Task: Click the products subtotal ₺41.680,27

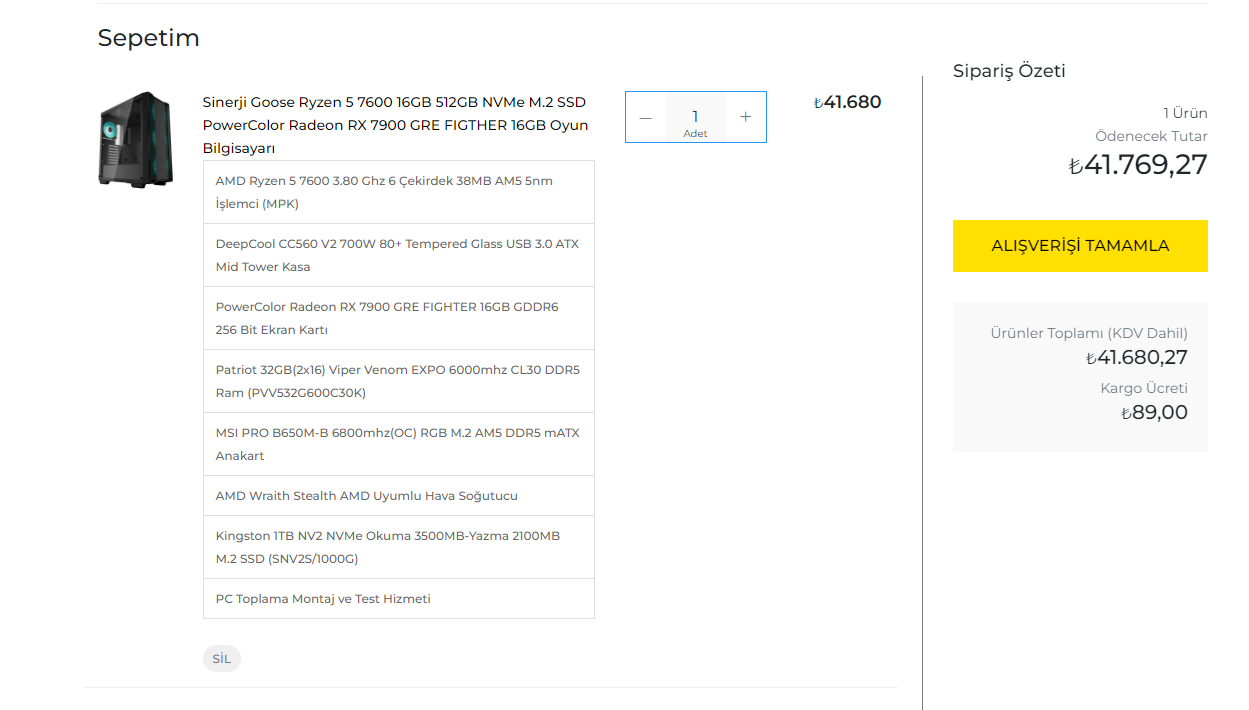Action: tap(1137, 358)
